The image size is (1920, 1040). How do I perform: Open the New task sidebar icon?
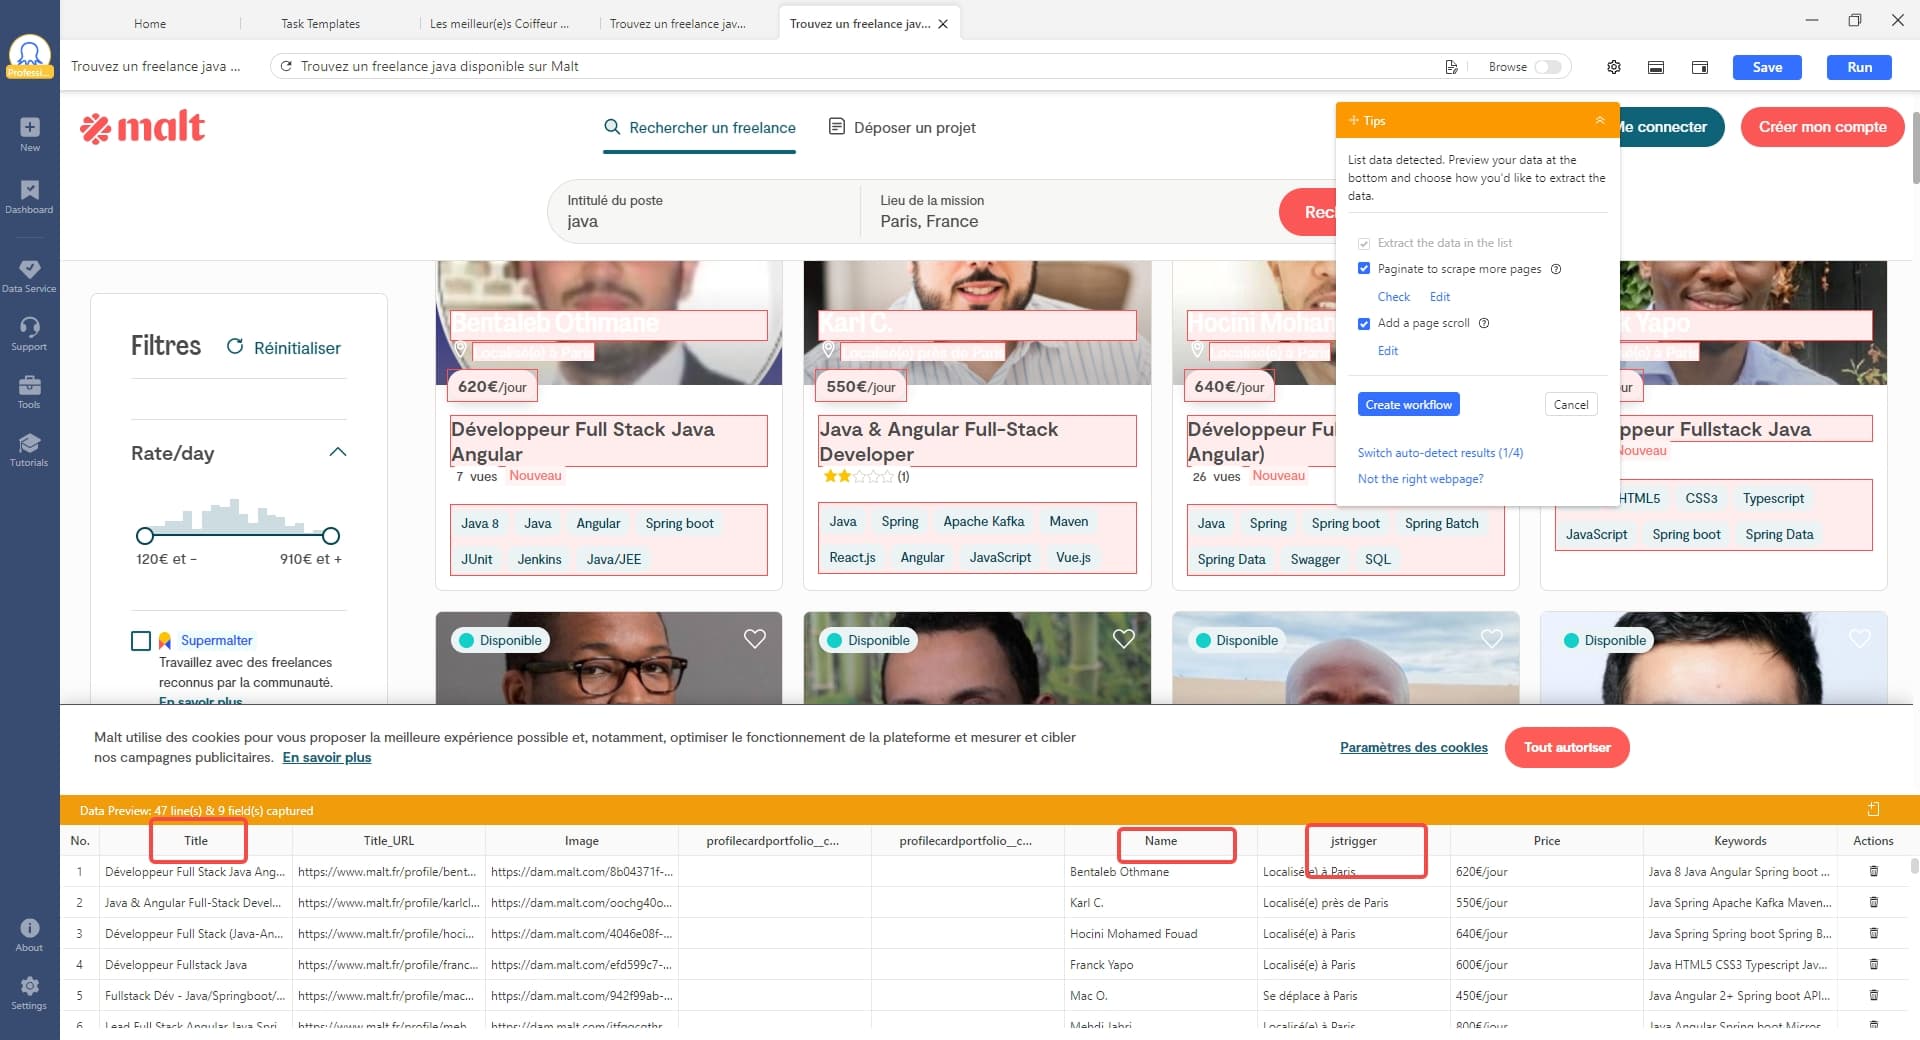tap(30, 134)
